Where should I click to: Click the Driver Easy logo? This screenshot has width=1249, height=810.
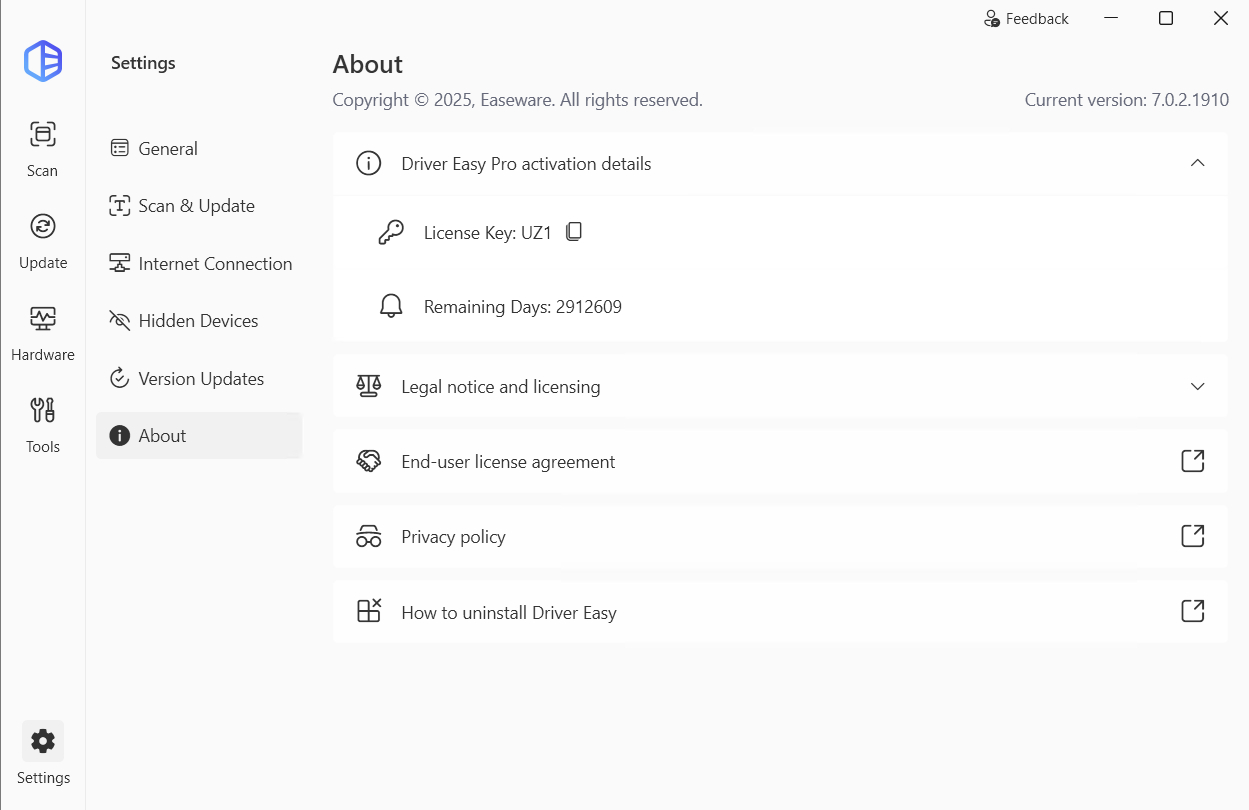pos(43,61)
